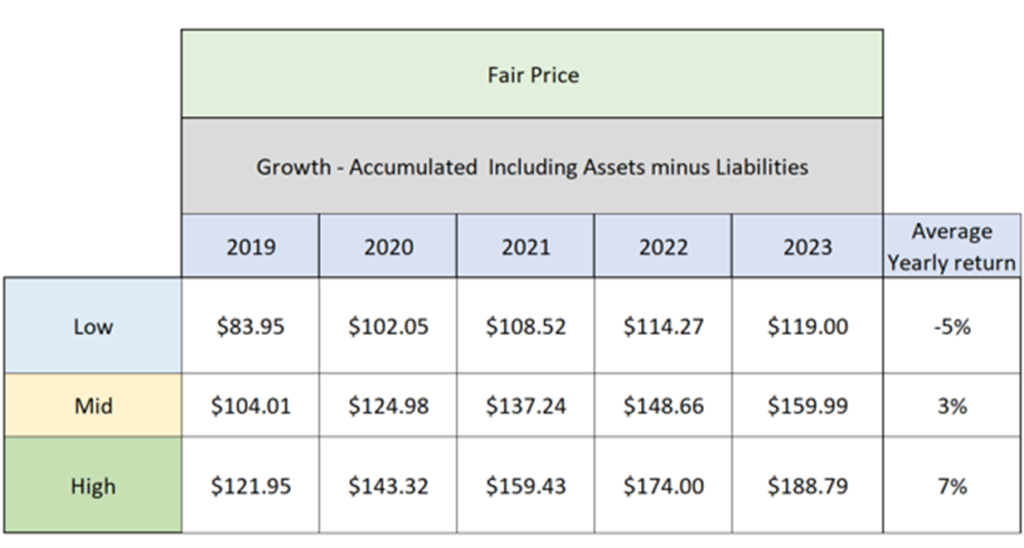The width and height of the screenshot is (1024, 548).
Task: Select the High average return 7% cell
Action: tap(952, 487)
